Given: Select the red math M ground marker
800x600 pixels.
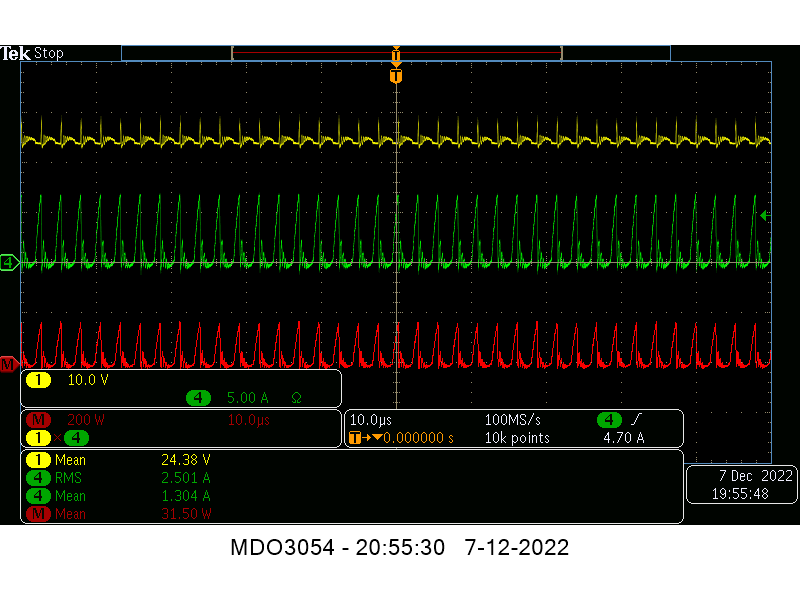Looking at the screenshot, I should [x=9, y=364].
